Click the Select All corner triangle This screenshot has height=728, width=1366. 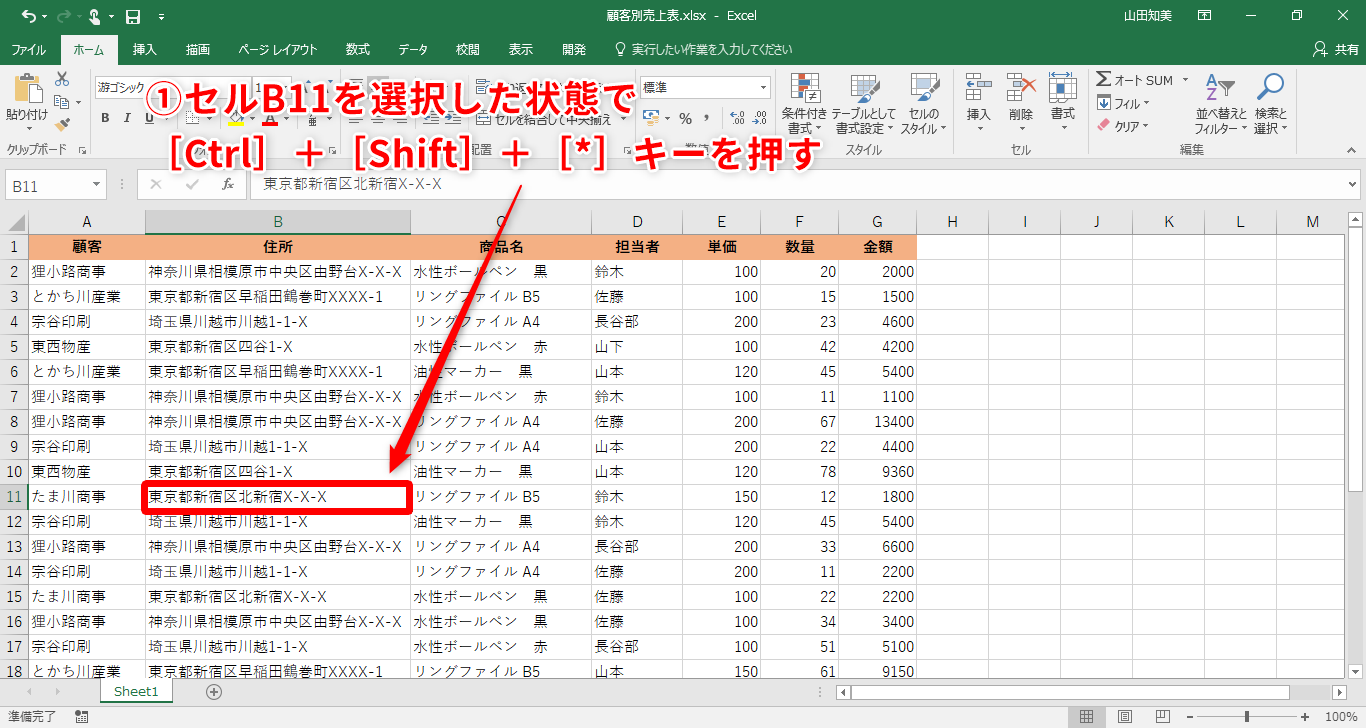coord(15,221)
